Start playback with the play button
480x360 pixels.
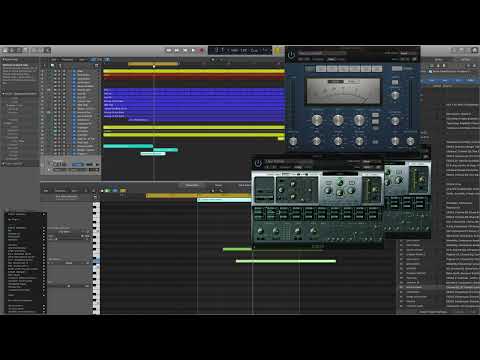click(x=193, y=50)
